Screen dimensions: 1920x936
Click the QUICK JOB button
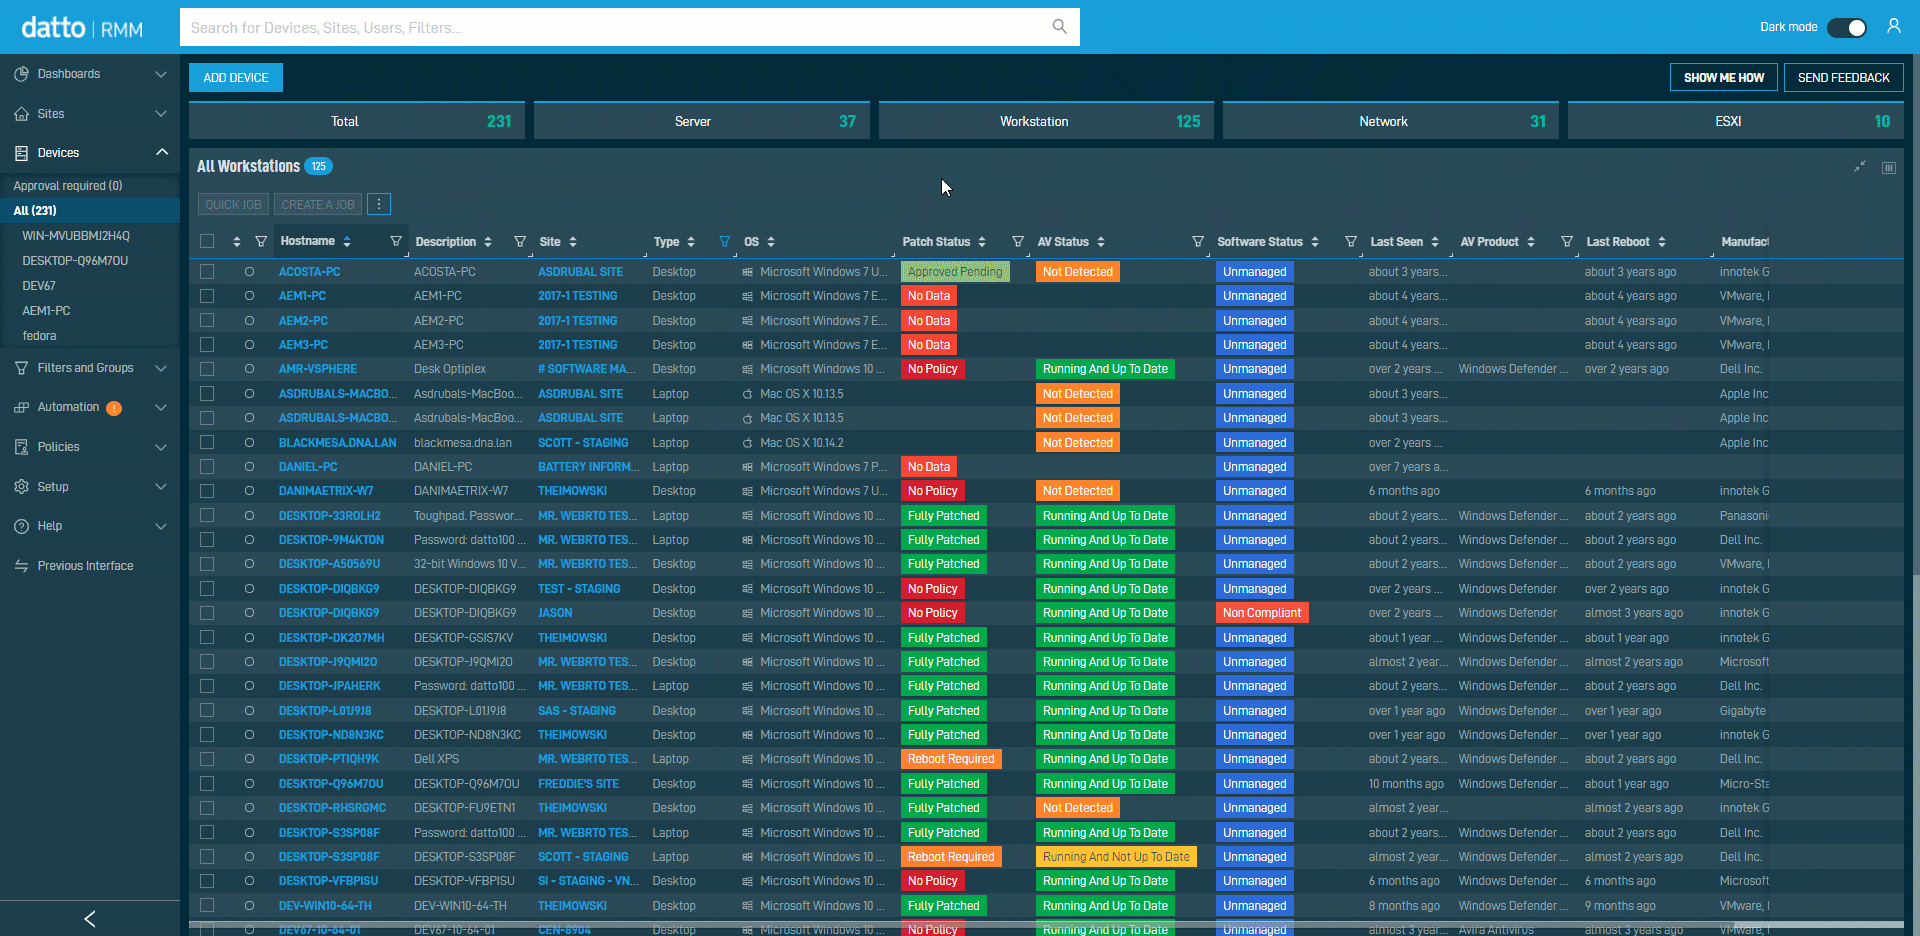coord(233,204)
